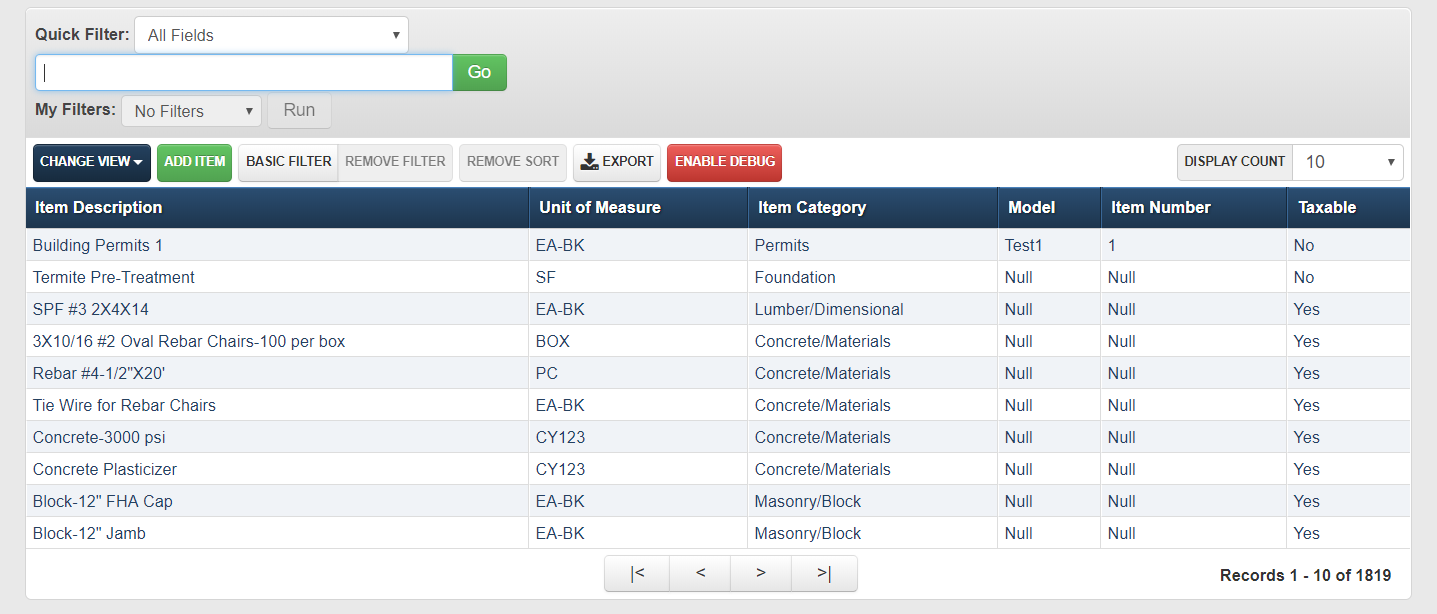The image size is (1437, 614).
Task: Select the Termite Pre-Treatment row
Action: [x=114, y=277]
